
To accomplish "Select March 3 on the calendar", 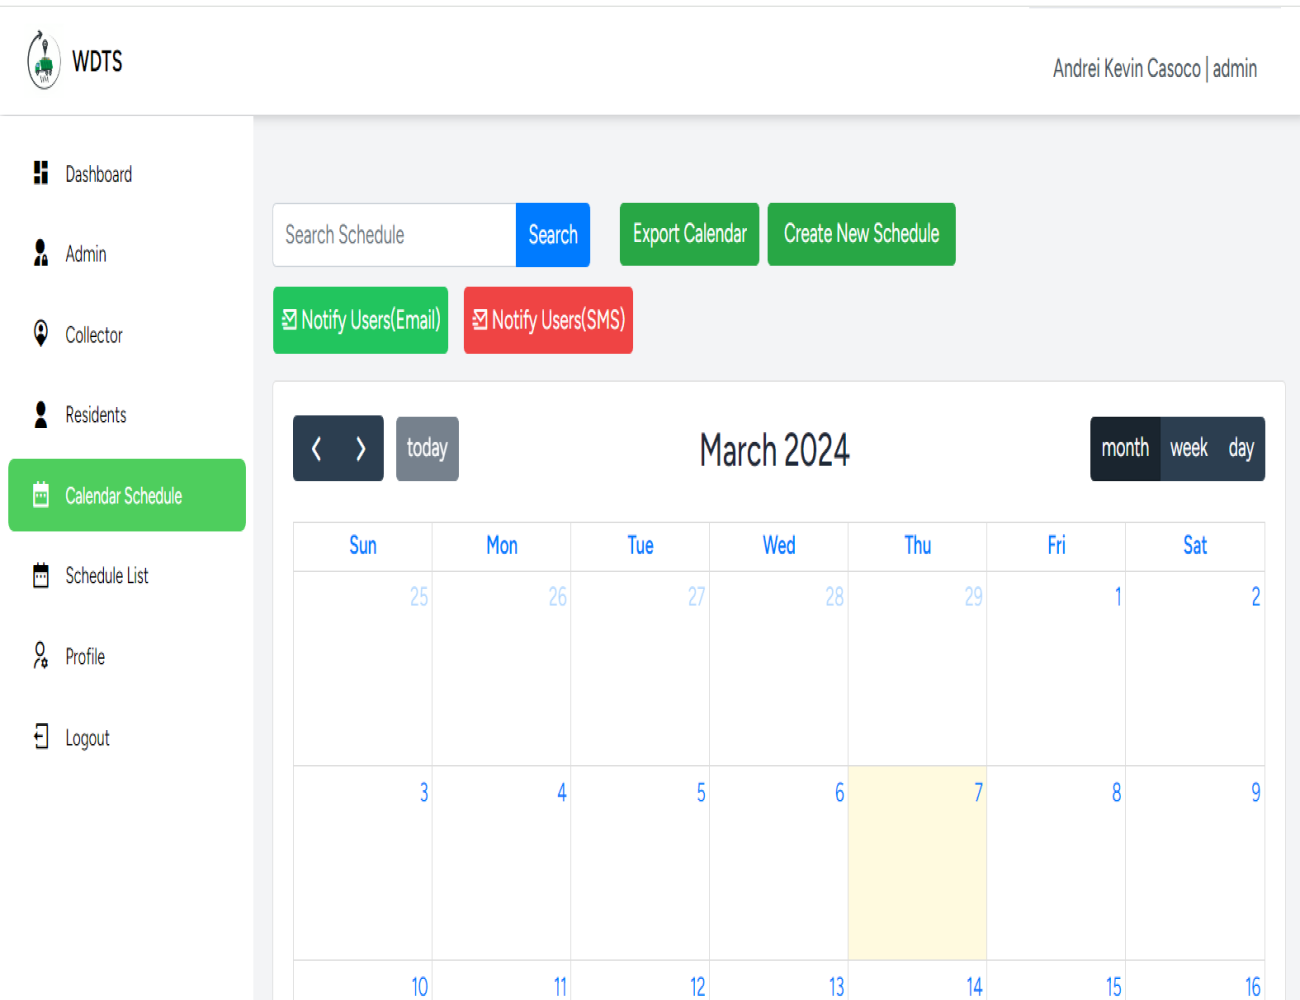I will (363, 863).
